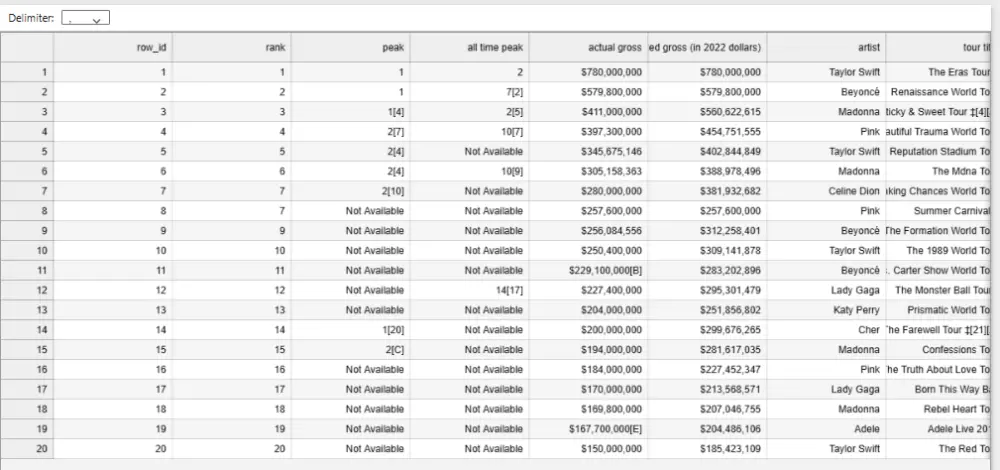Select row header number 20
The height and width of the screenshot is (470, 1000).
pos(27,448)
